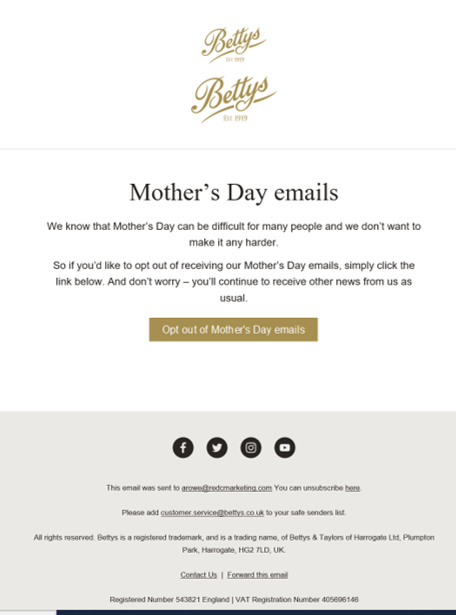
Task: Click the "All rights reserved" trademark notice
Action: pos(234,544)
